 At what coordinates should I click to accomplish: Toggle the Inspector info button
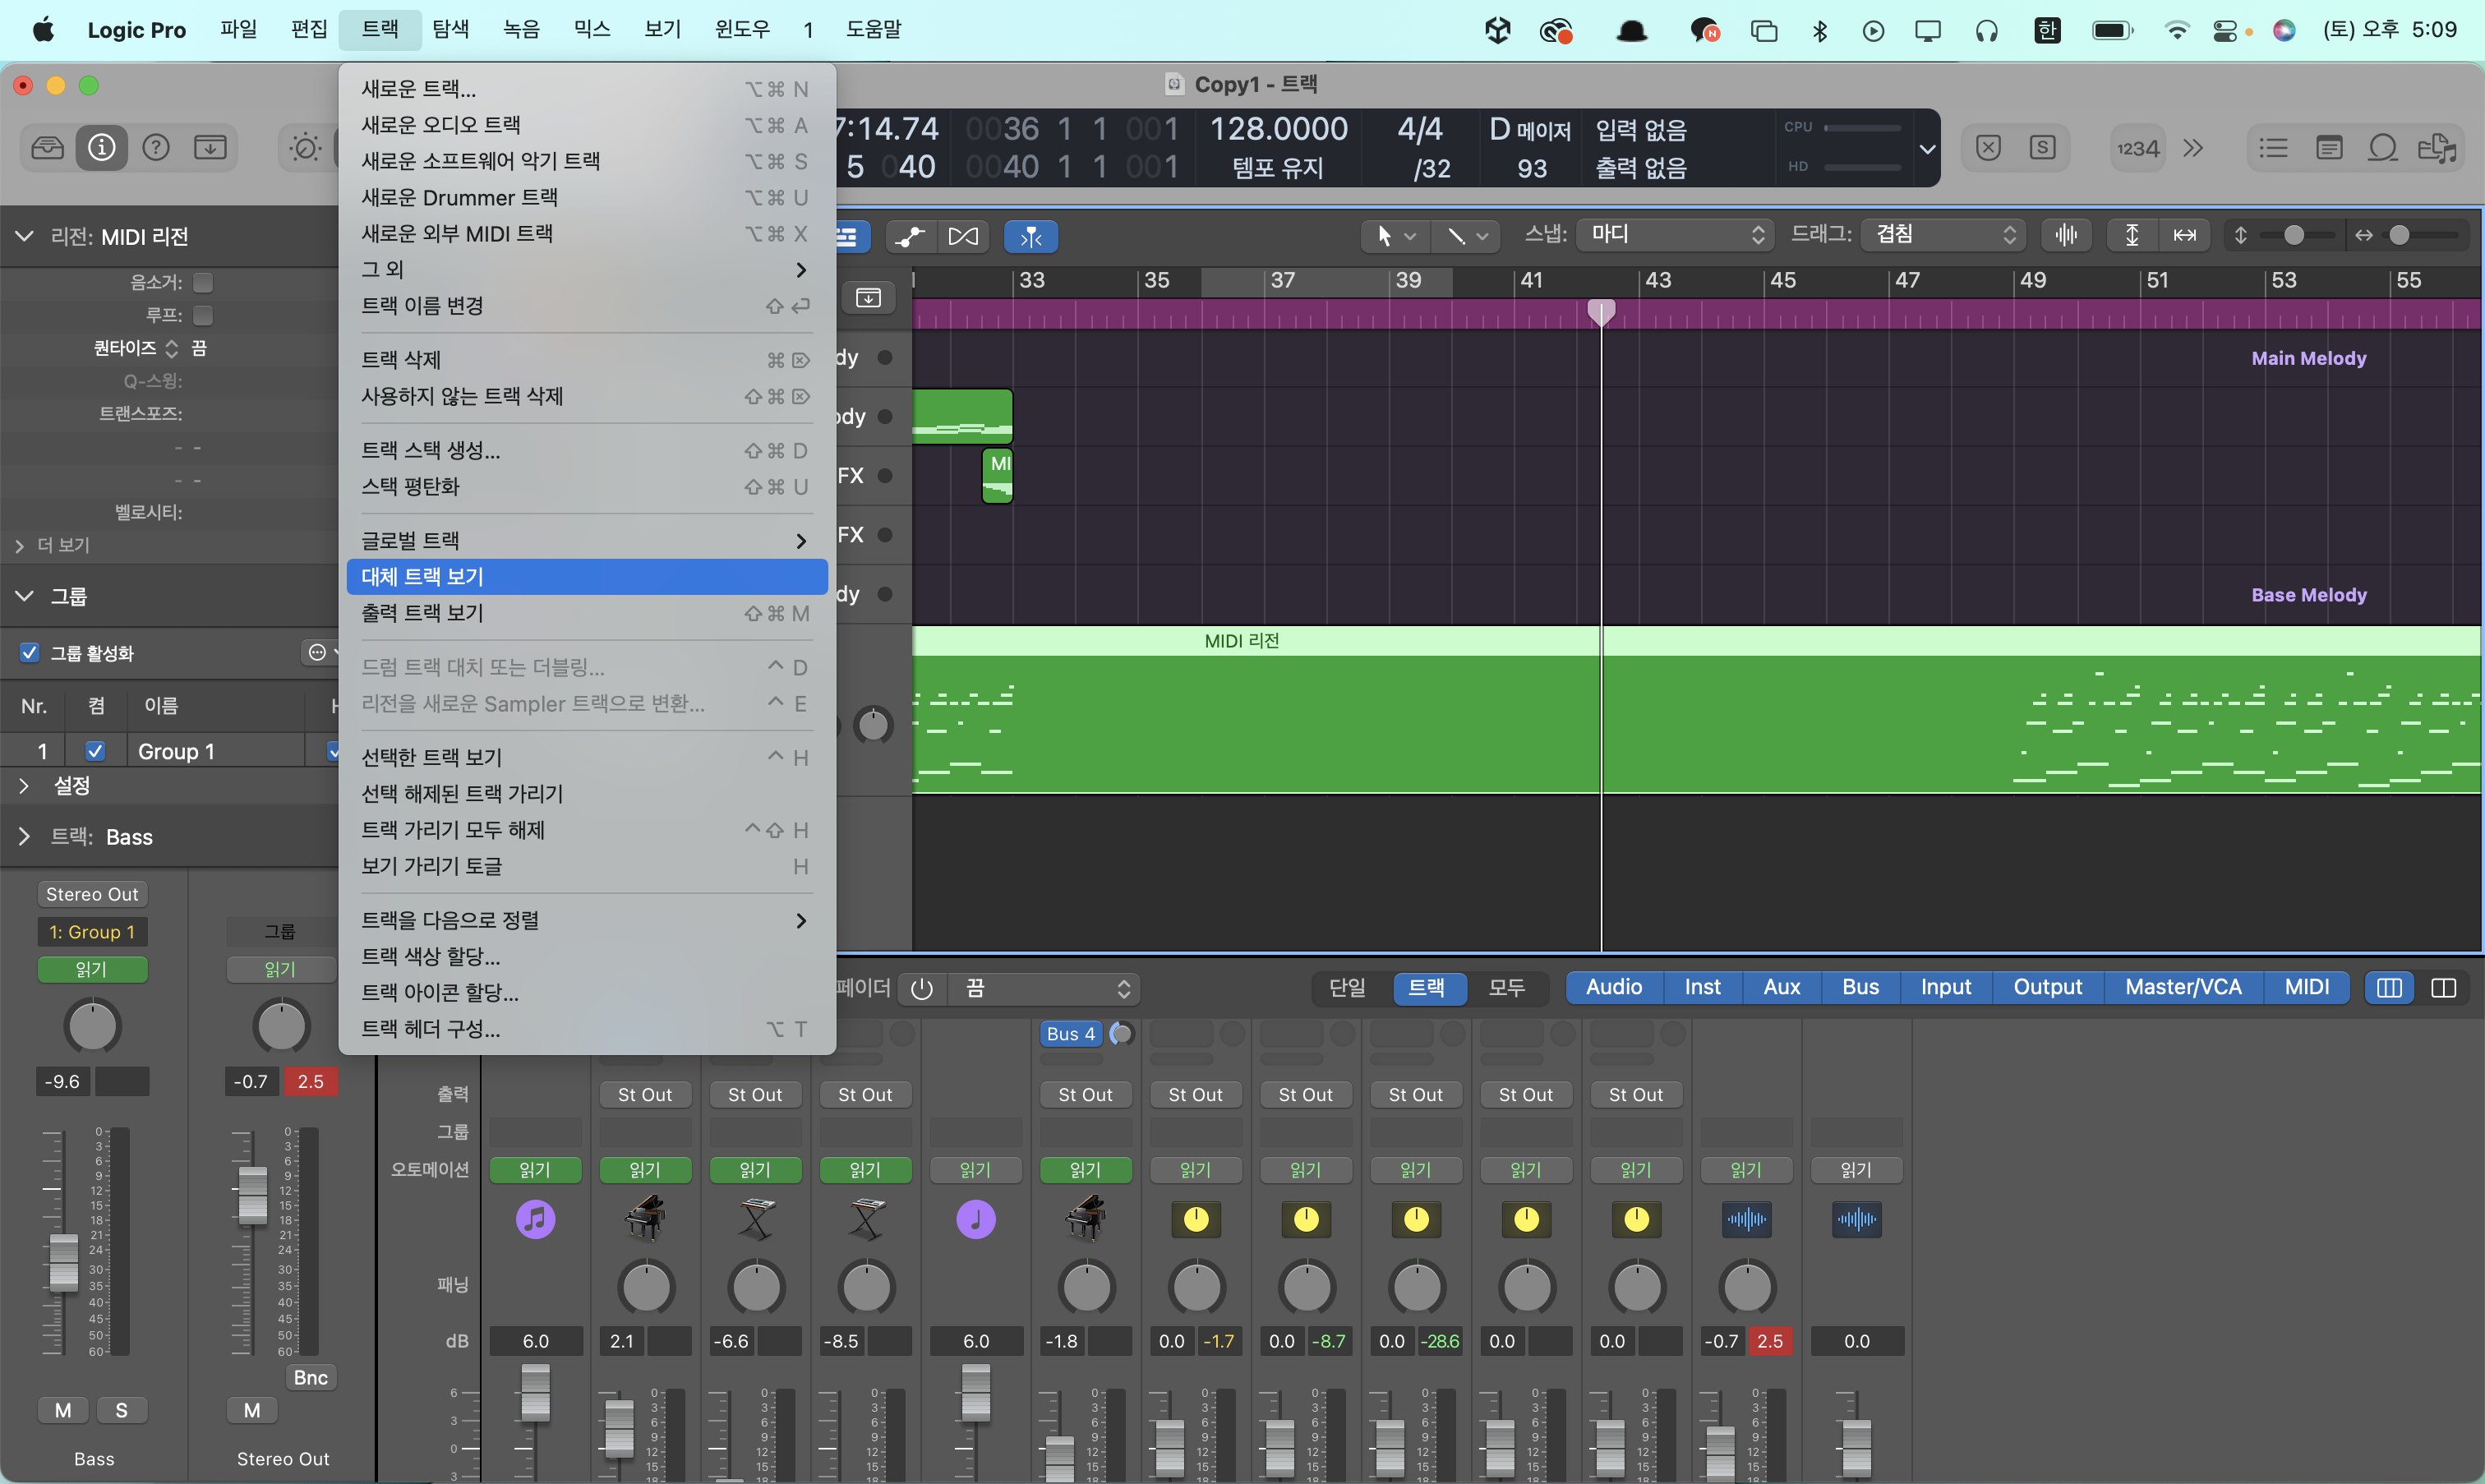pyautogui.click(x=102, y=148)
